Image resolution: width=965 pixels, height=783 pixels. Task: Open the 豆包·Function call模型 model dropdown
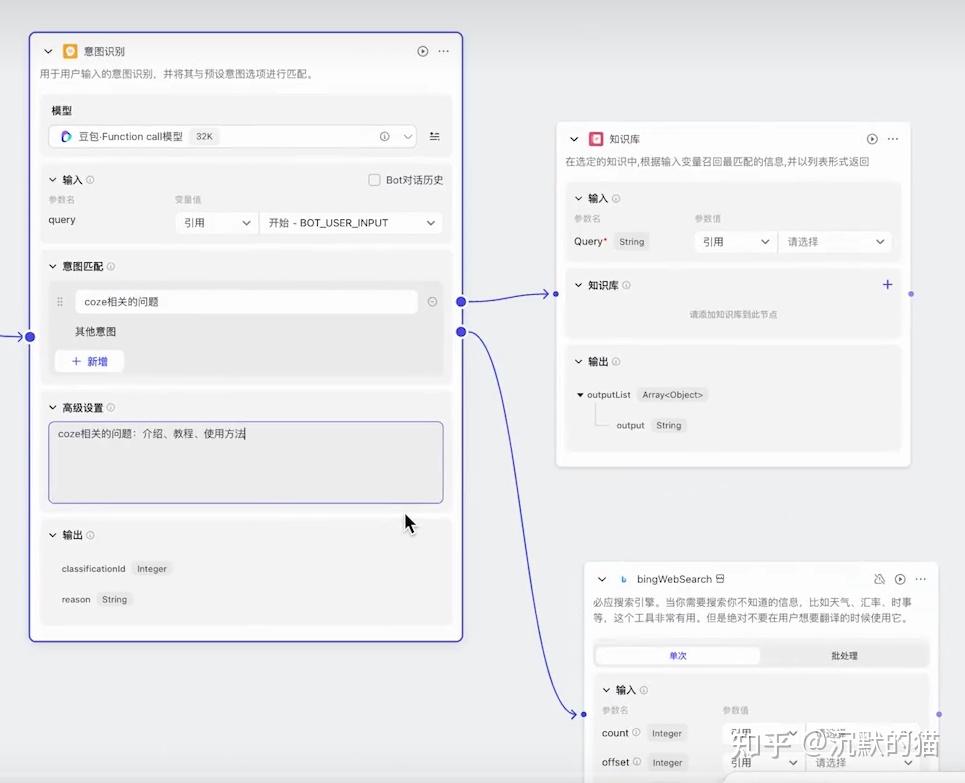pos(233,137)
